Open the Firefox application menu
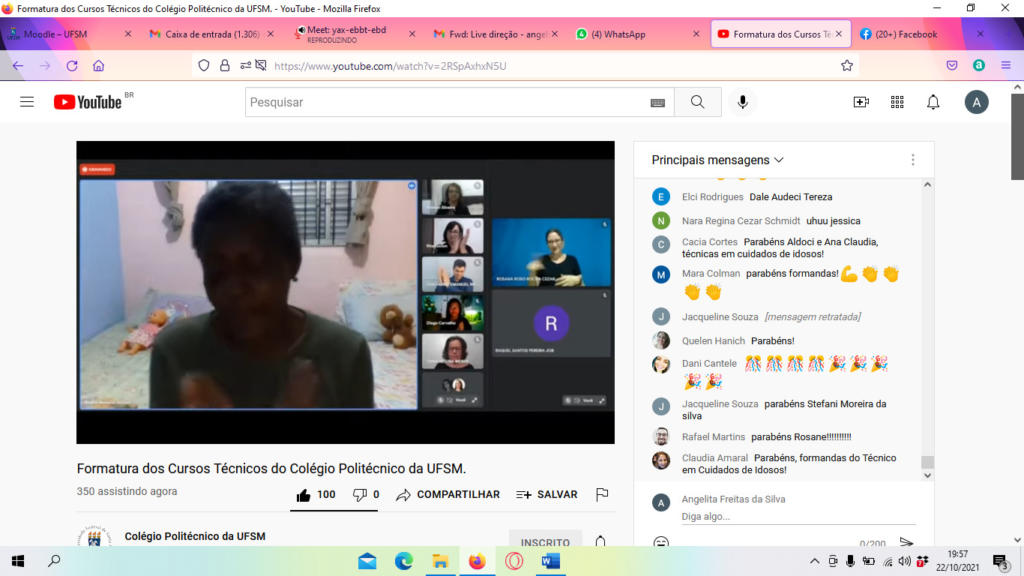The height and width of the screenshot is (576, 1024). point(1006,66)
